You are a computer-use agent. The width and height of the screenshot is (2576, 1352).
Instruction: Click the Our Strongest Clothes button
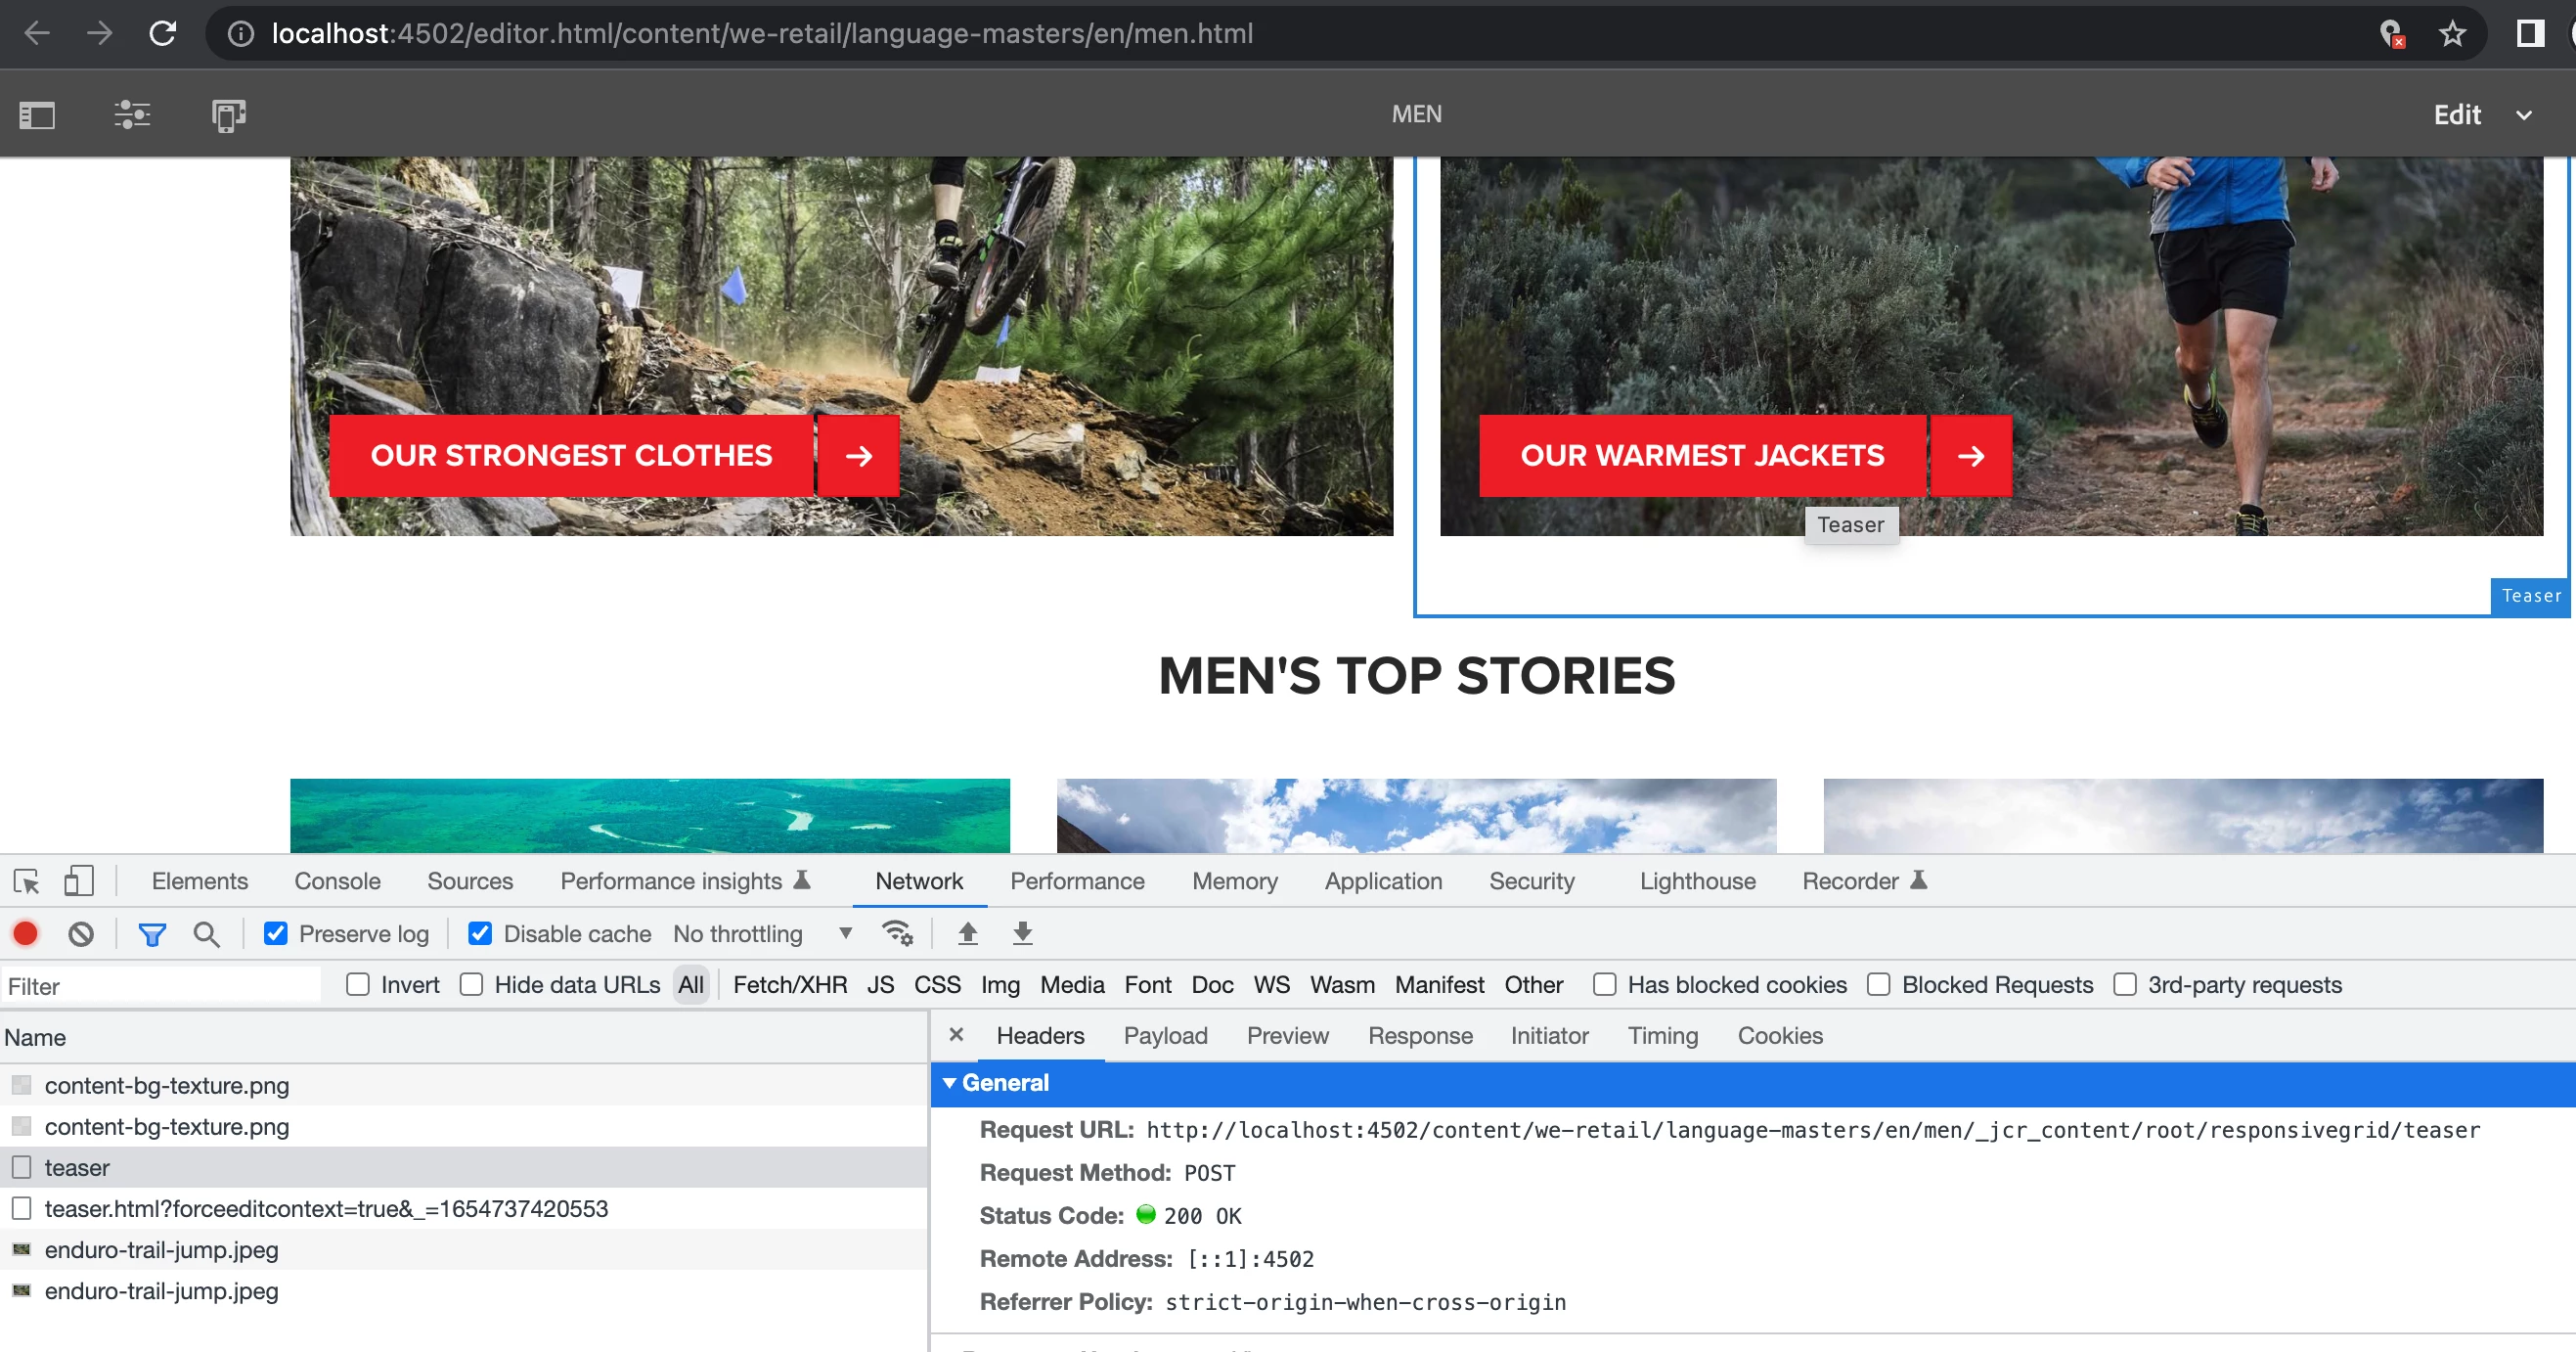571,456
